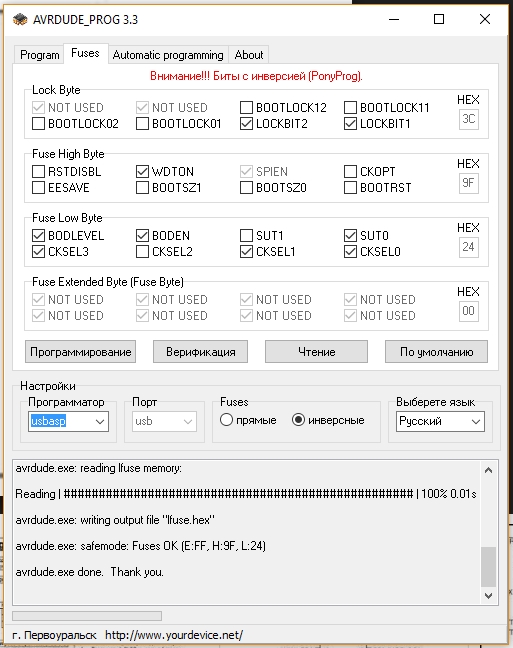The height and width of the screenshot is (648, 513).
Task: Uncheck the BODLEVEL checkbox
Action: [x=38, y=236]
